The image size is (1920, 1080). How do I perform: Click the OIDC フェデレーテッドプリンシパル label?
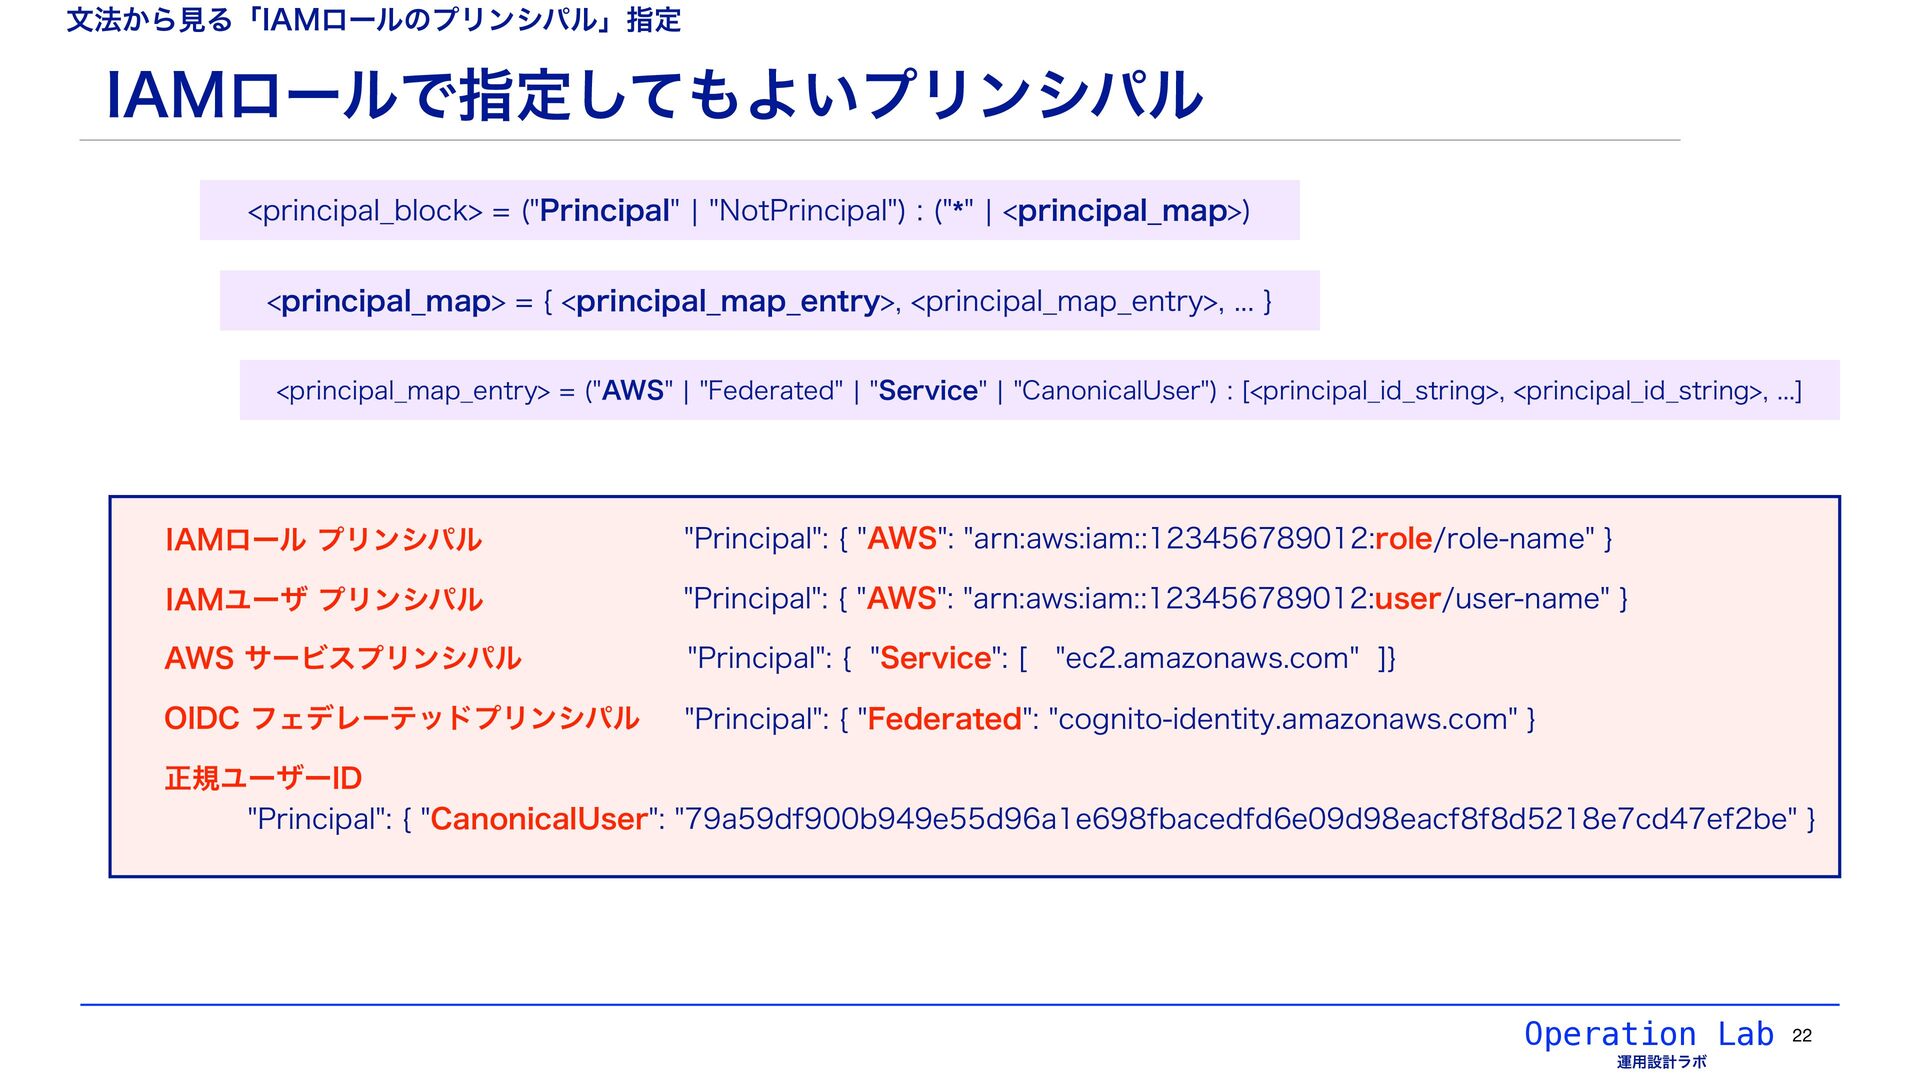[x=401, y=718]
